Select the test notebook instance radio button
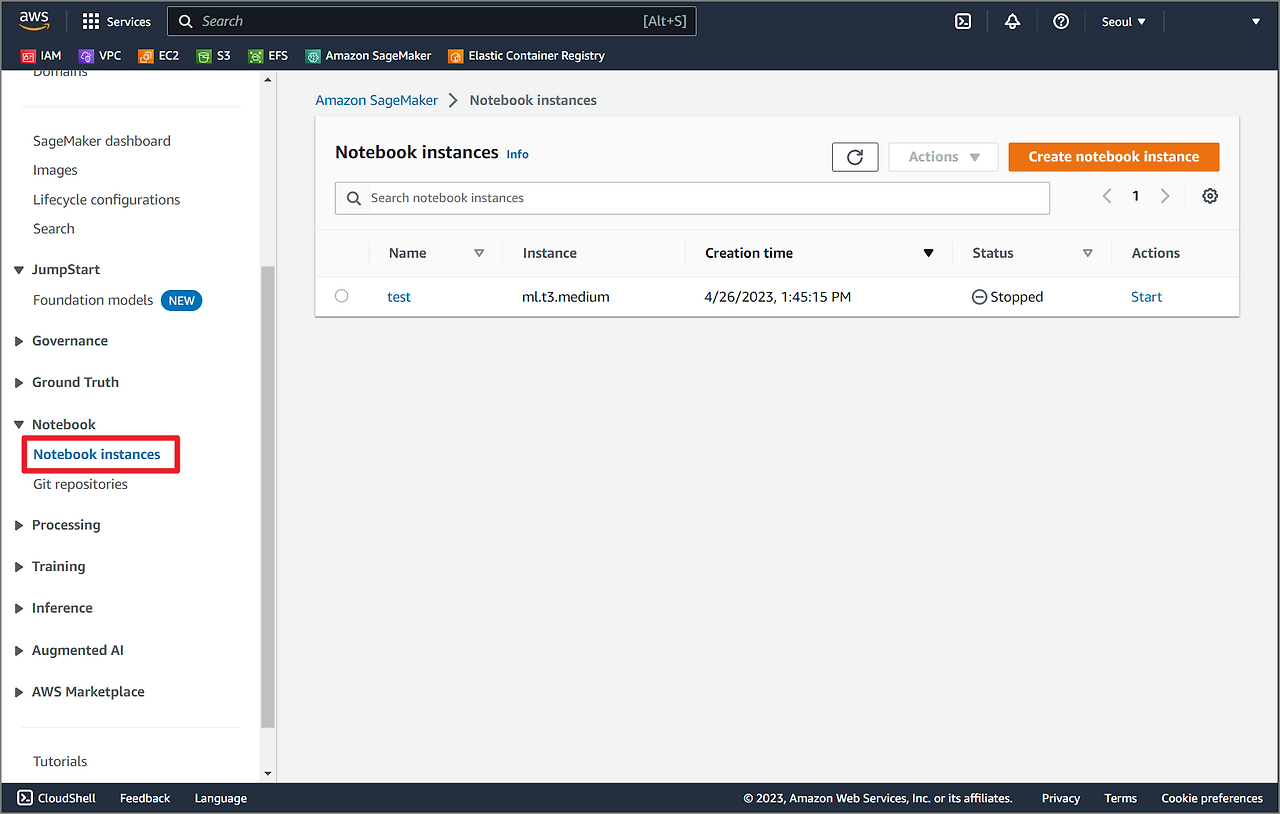Screen dimensions: 1280x814 tap(341, 296)
